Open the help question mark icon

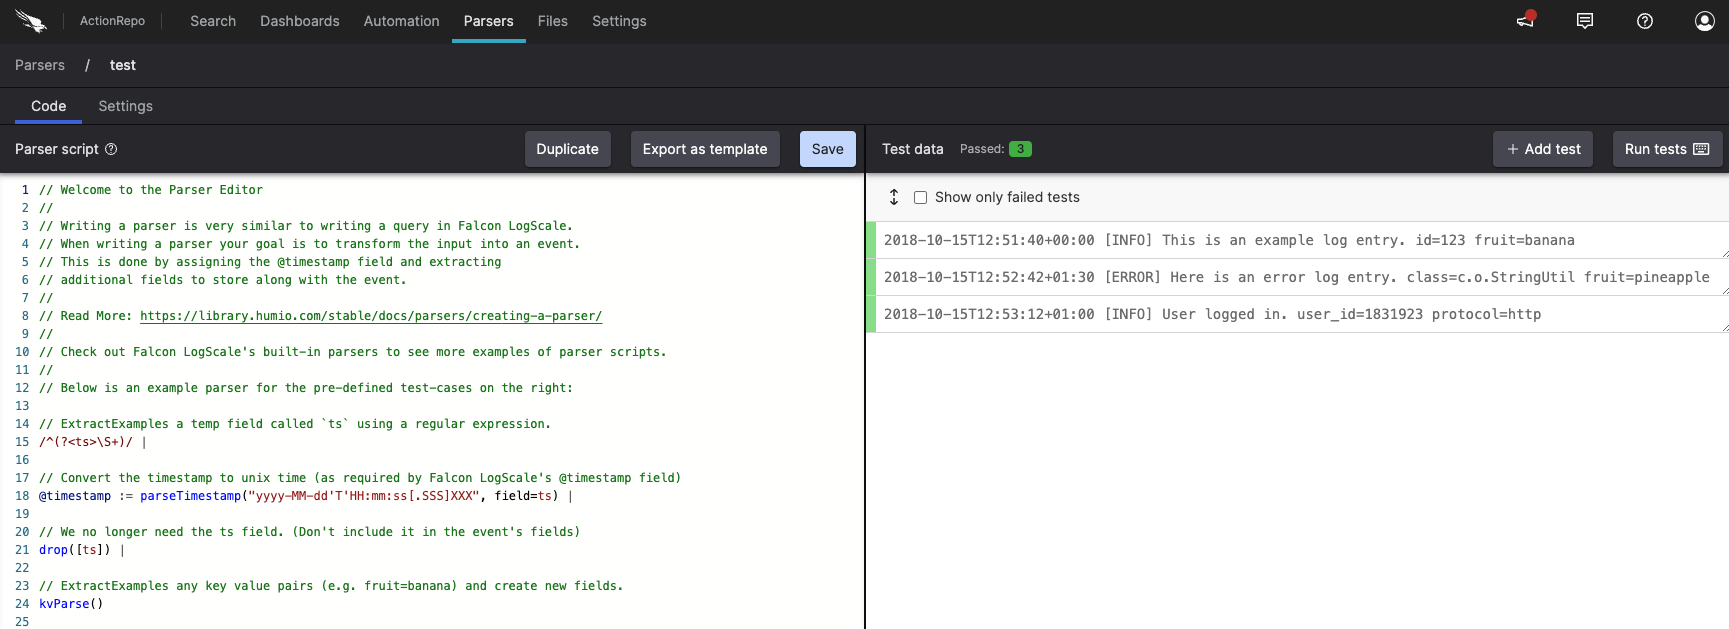tap(1645, 21)
